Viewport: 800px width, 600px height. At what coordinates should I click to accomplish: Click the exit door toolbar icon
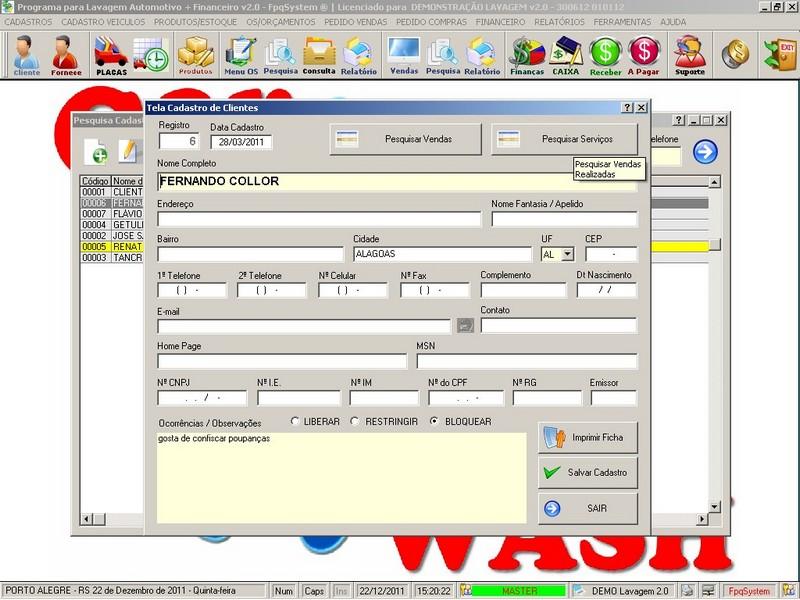[780, 54]
